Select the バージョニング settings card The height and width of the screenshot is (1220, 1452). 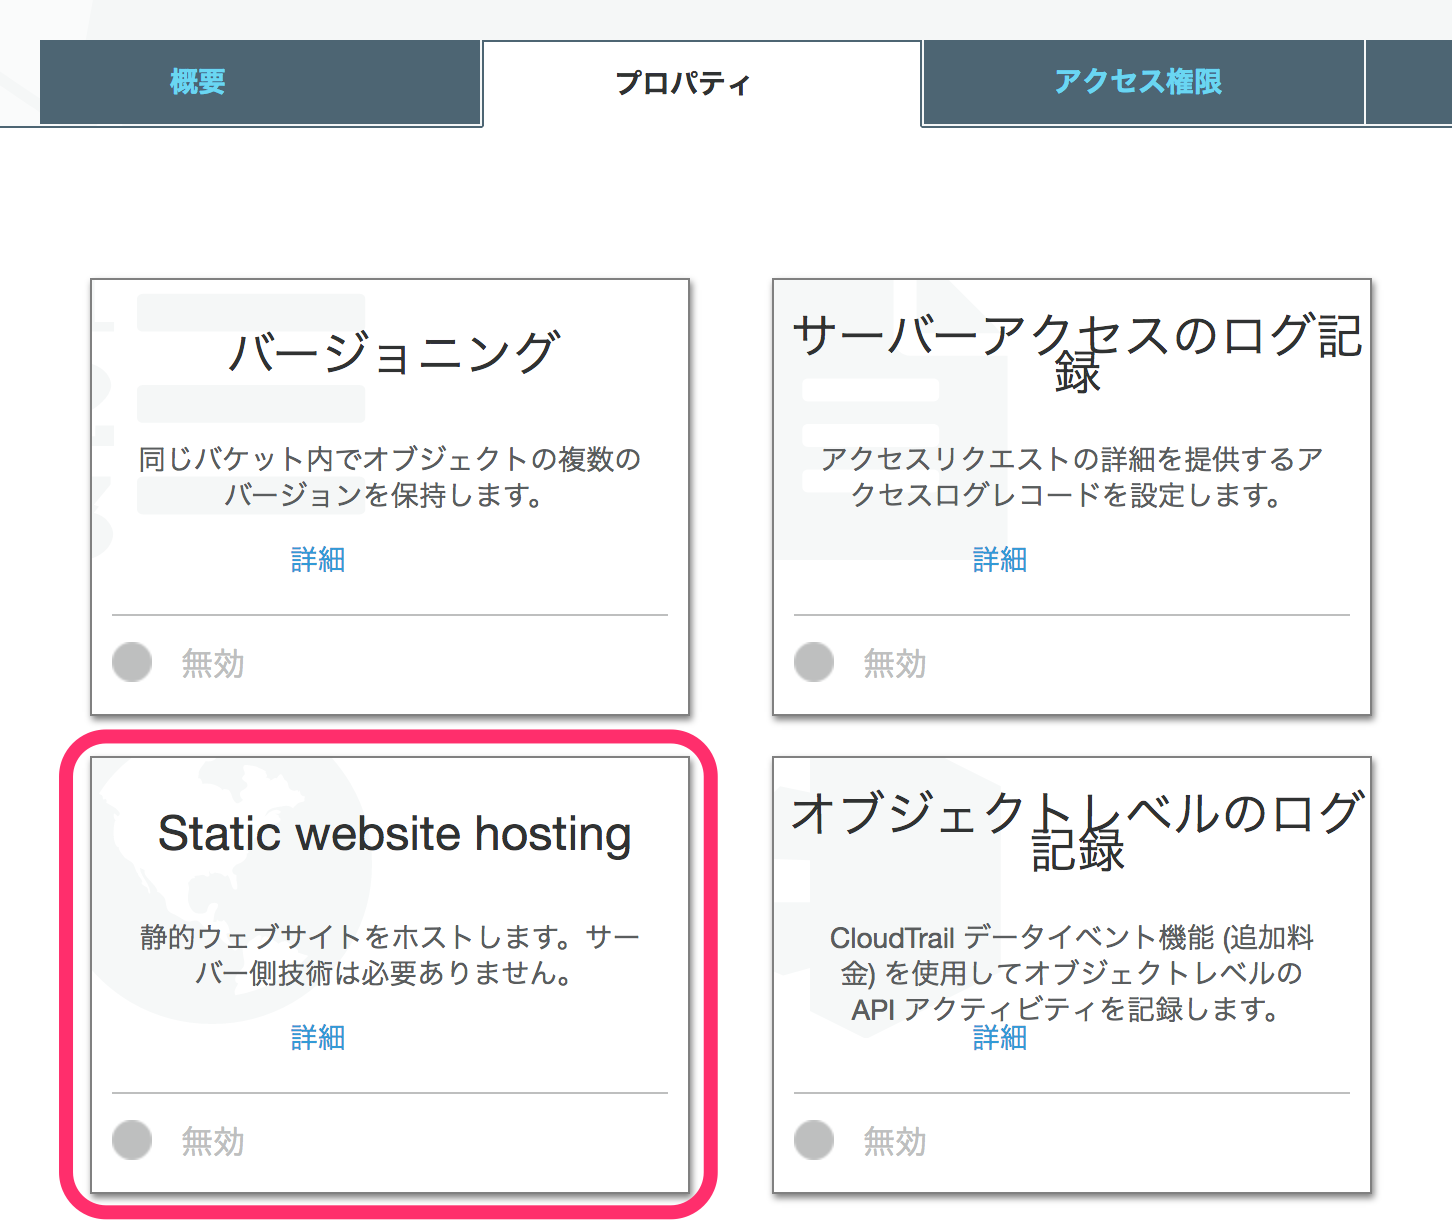point(390,494)
